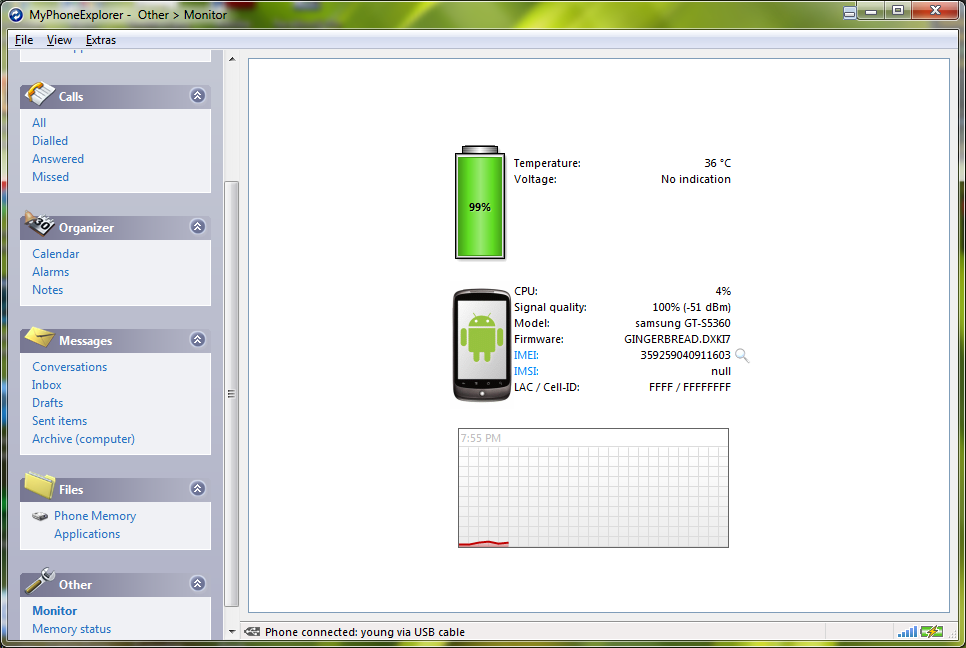Image resolution: width=966 pixels, height=648 pixels.
Task: Click the Other section wrench icon
Action: [x=39, y=581]
